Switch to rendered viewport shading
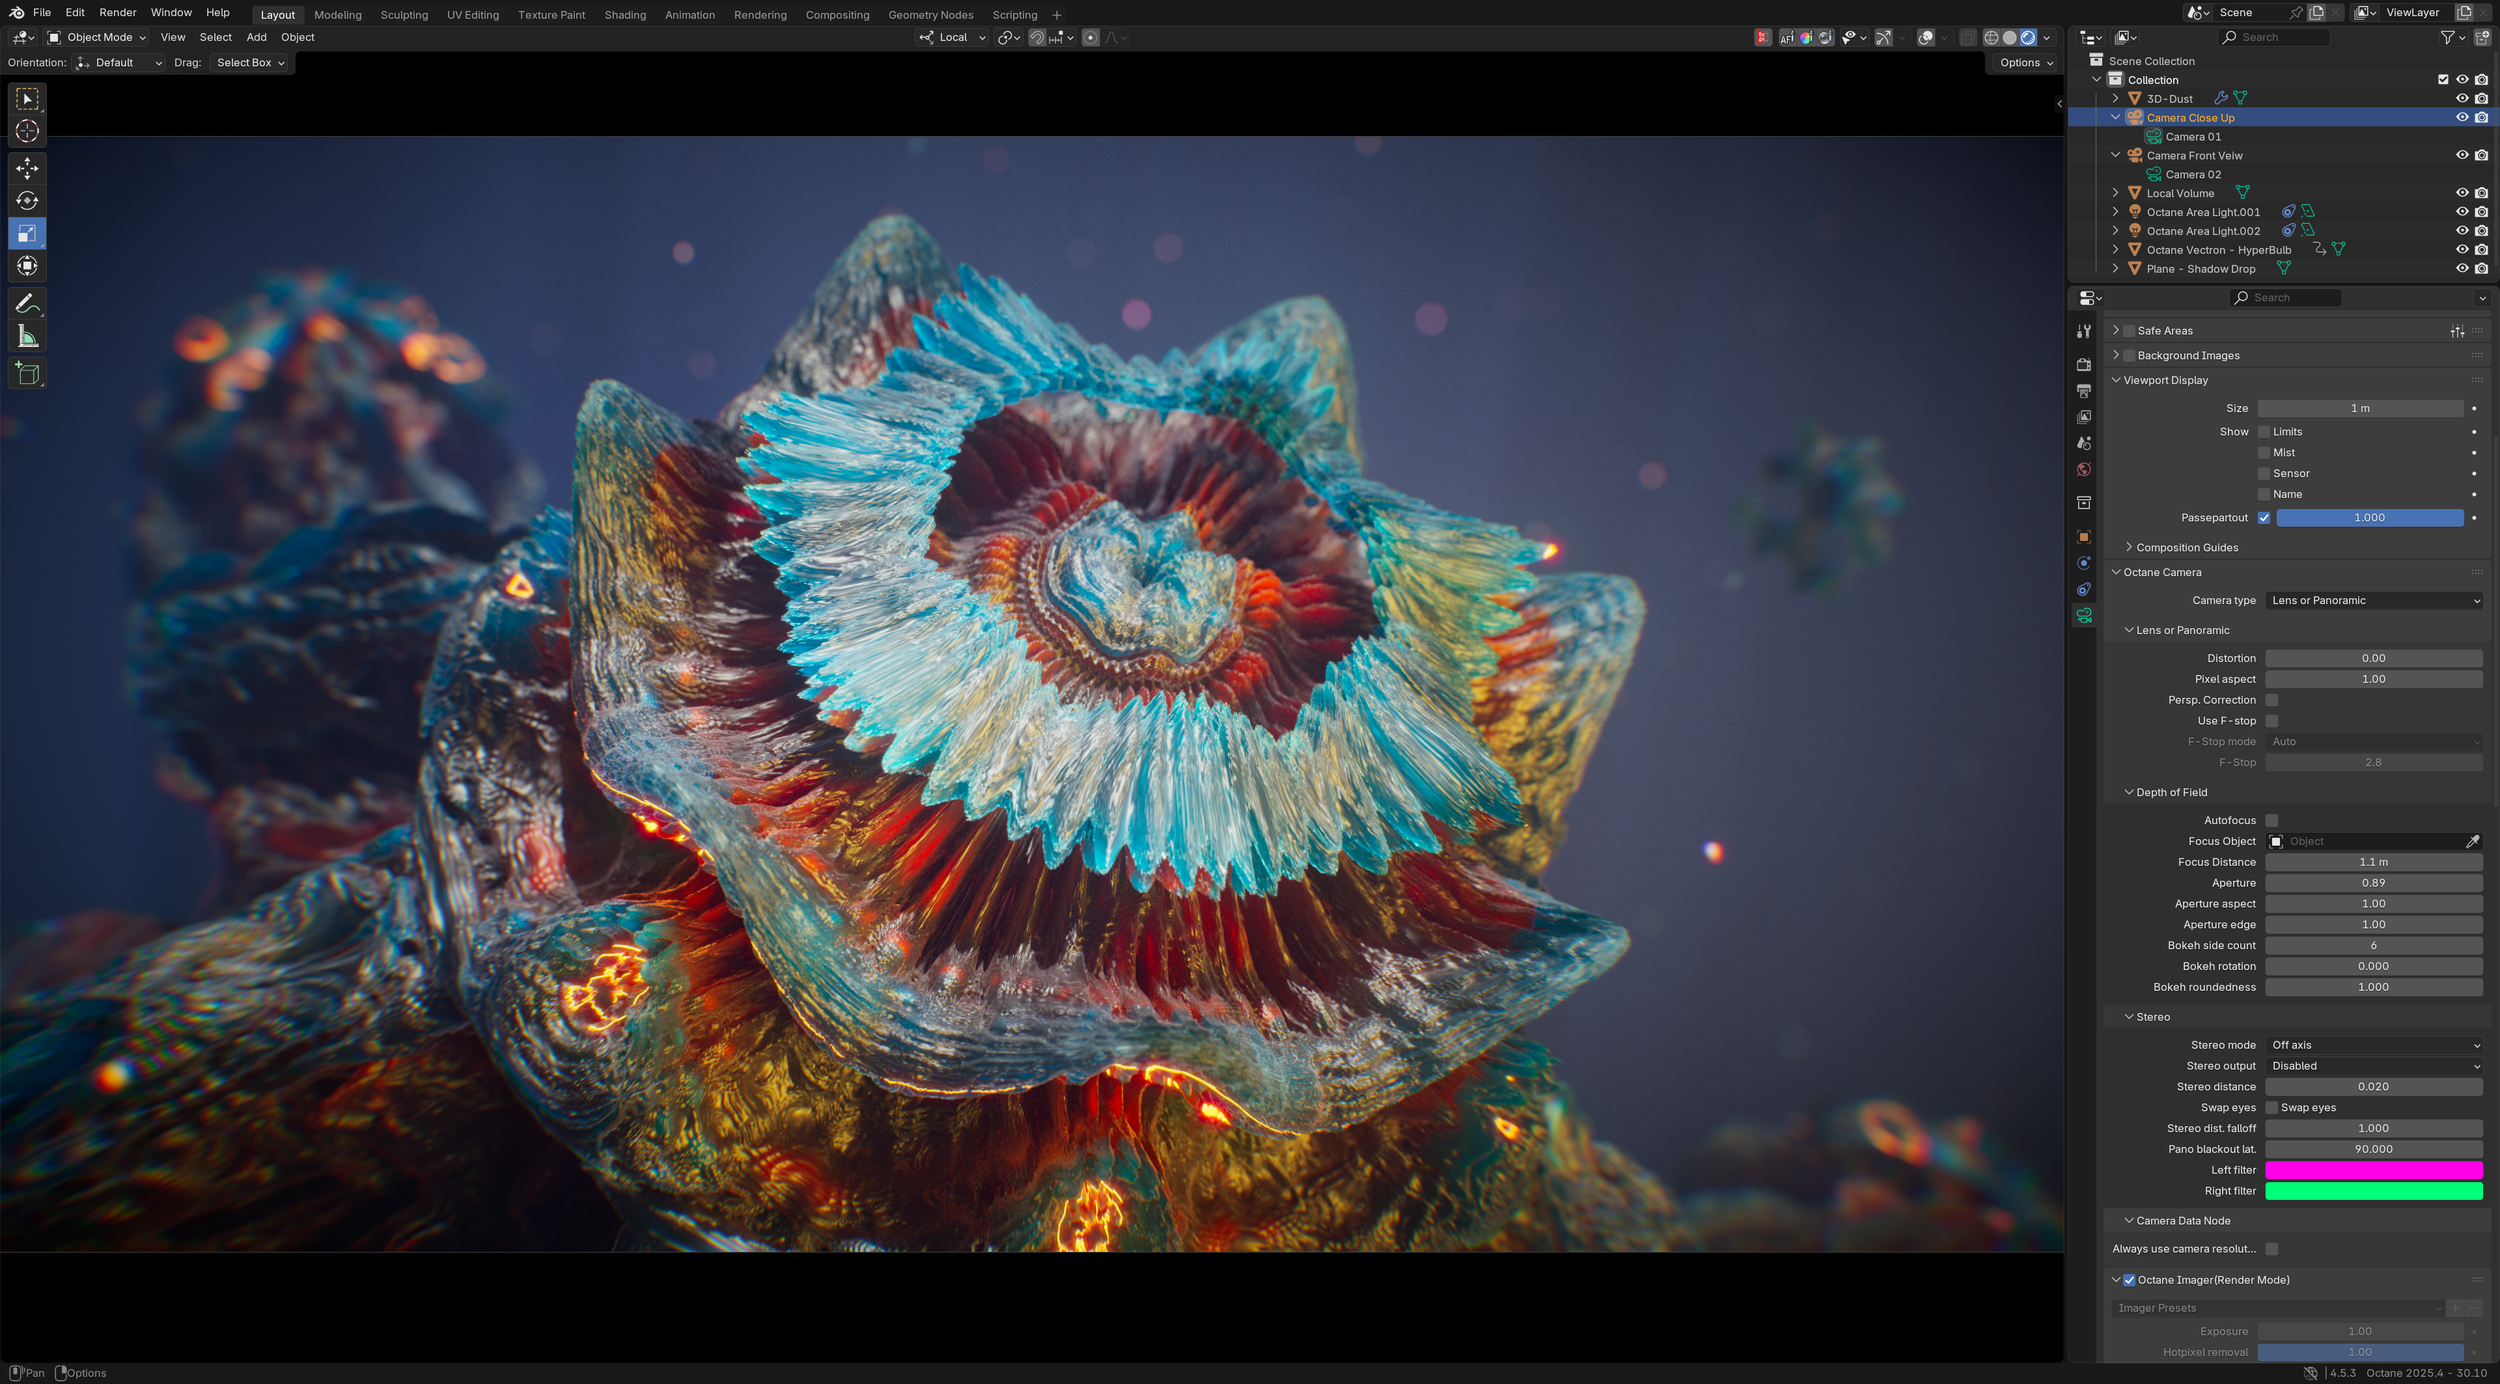 (x=2028, y=38)
